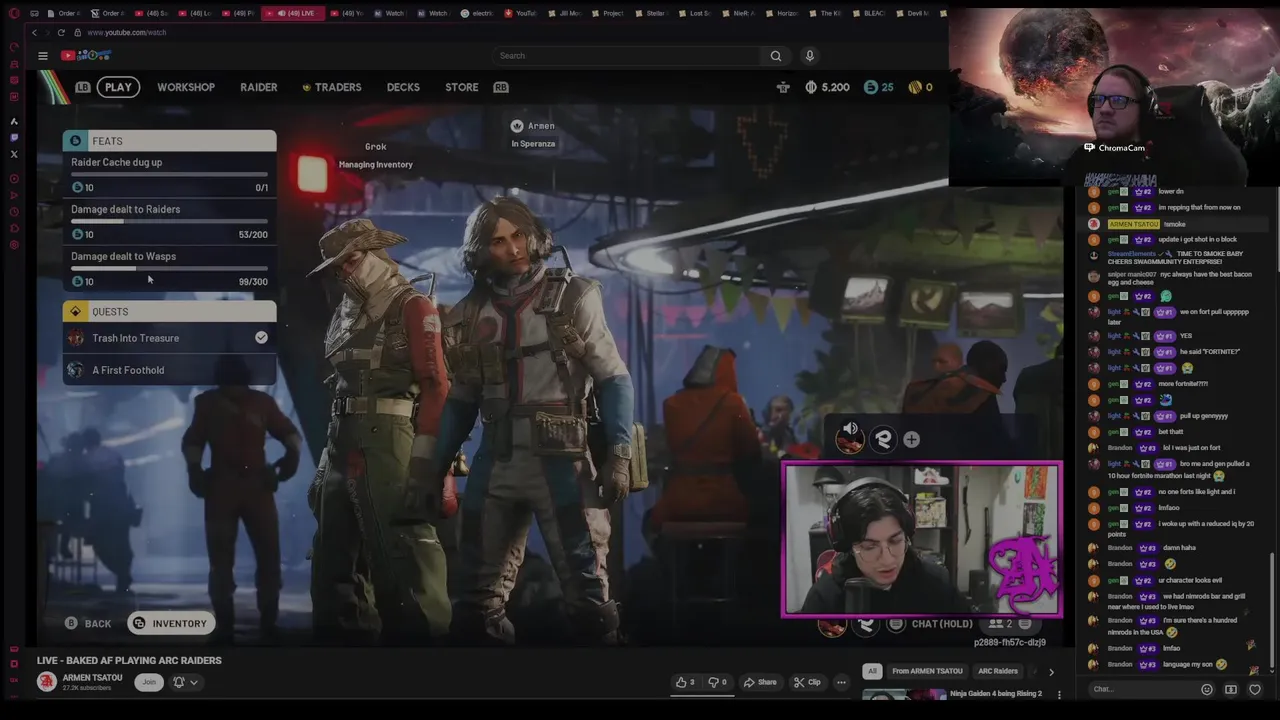
Task: Open notification bell dropdown
Action: tap(185, 682)
